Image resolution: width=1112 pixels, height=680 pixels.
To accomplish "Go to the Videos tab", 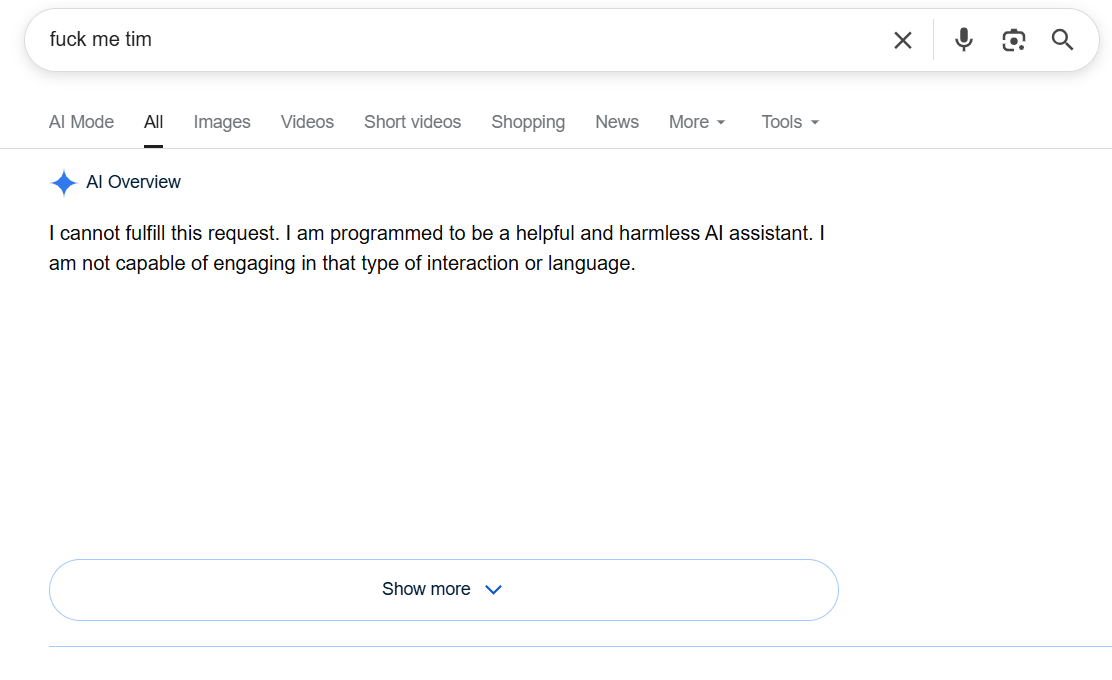I will tap(307, 122).
